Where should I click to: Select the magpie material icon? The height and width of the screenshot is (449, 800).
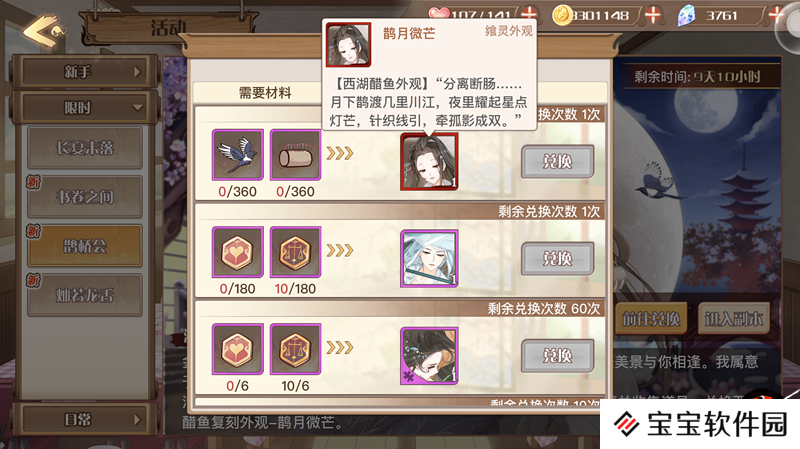(x=238, y=155)
